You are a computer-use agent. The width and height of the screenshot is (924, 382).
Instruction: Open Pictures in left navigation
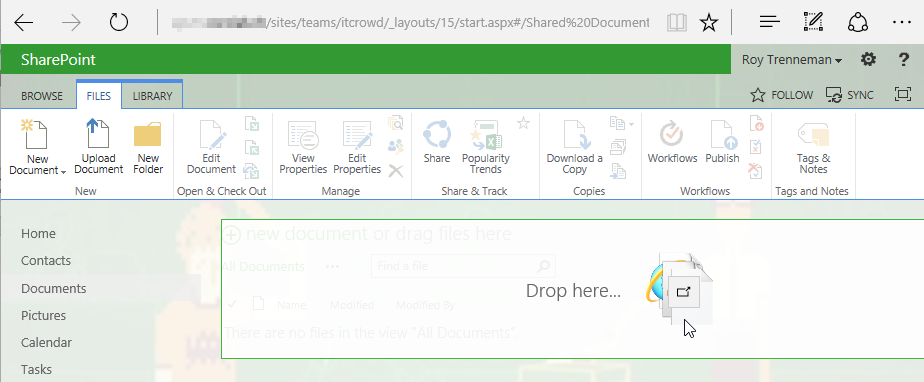click(44, 315)
